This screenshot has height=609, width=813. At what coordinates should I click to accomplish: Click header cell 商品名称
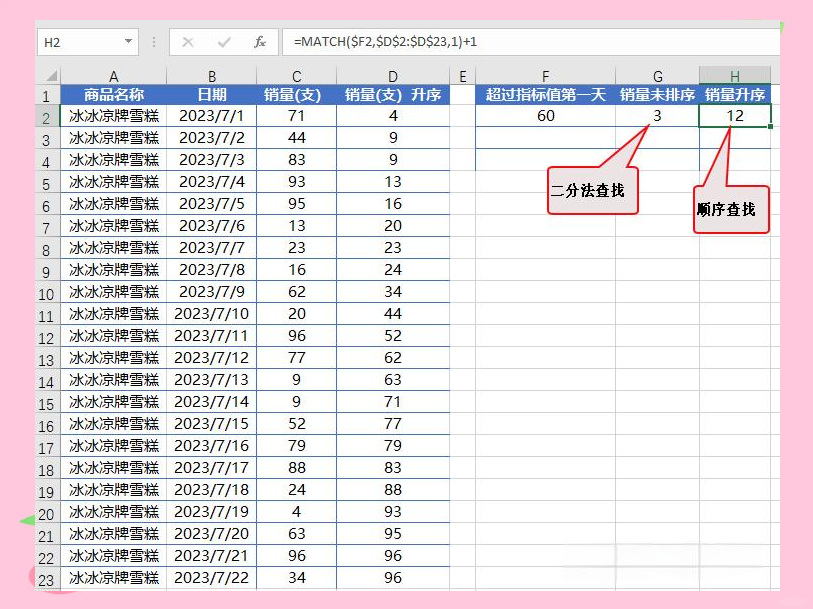tap(114, 95)
